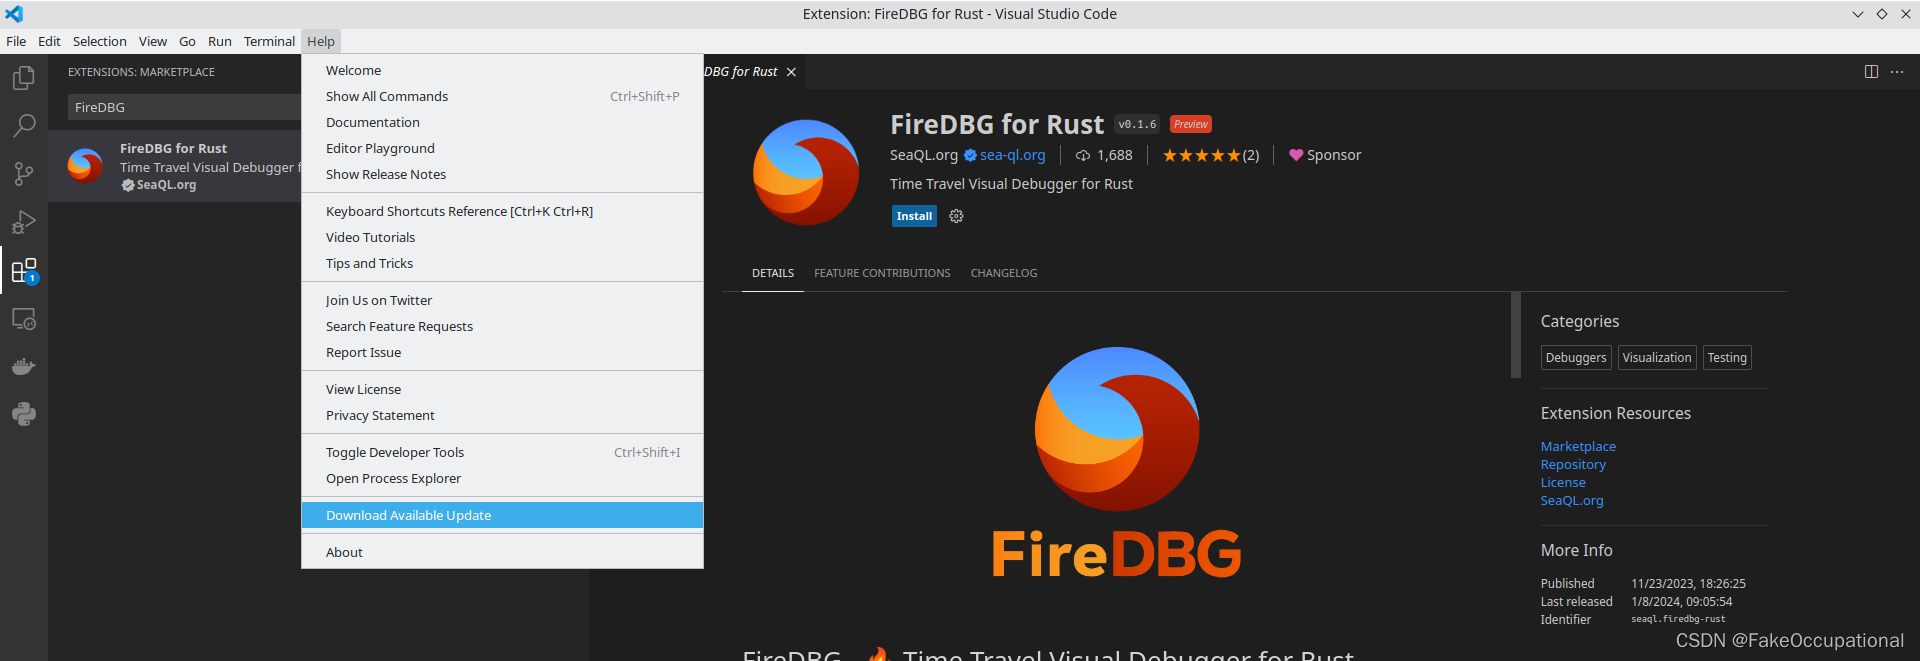Click the five-star rating
The image size is (1920, 661).
point(1201,155)
